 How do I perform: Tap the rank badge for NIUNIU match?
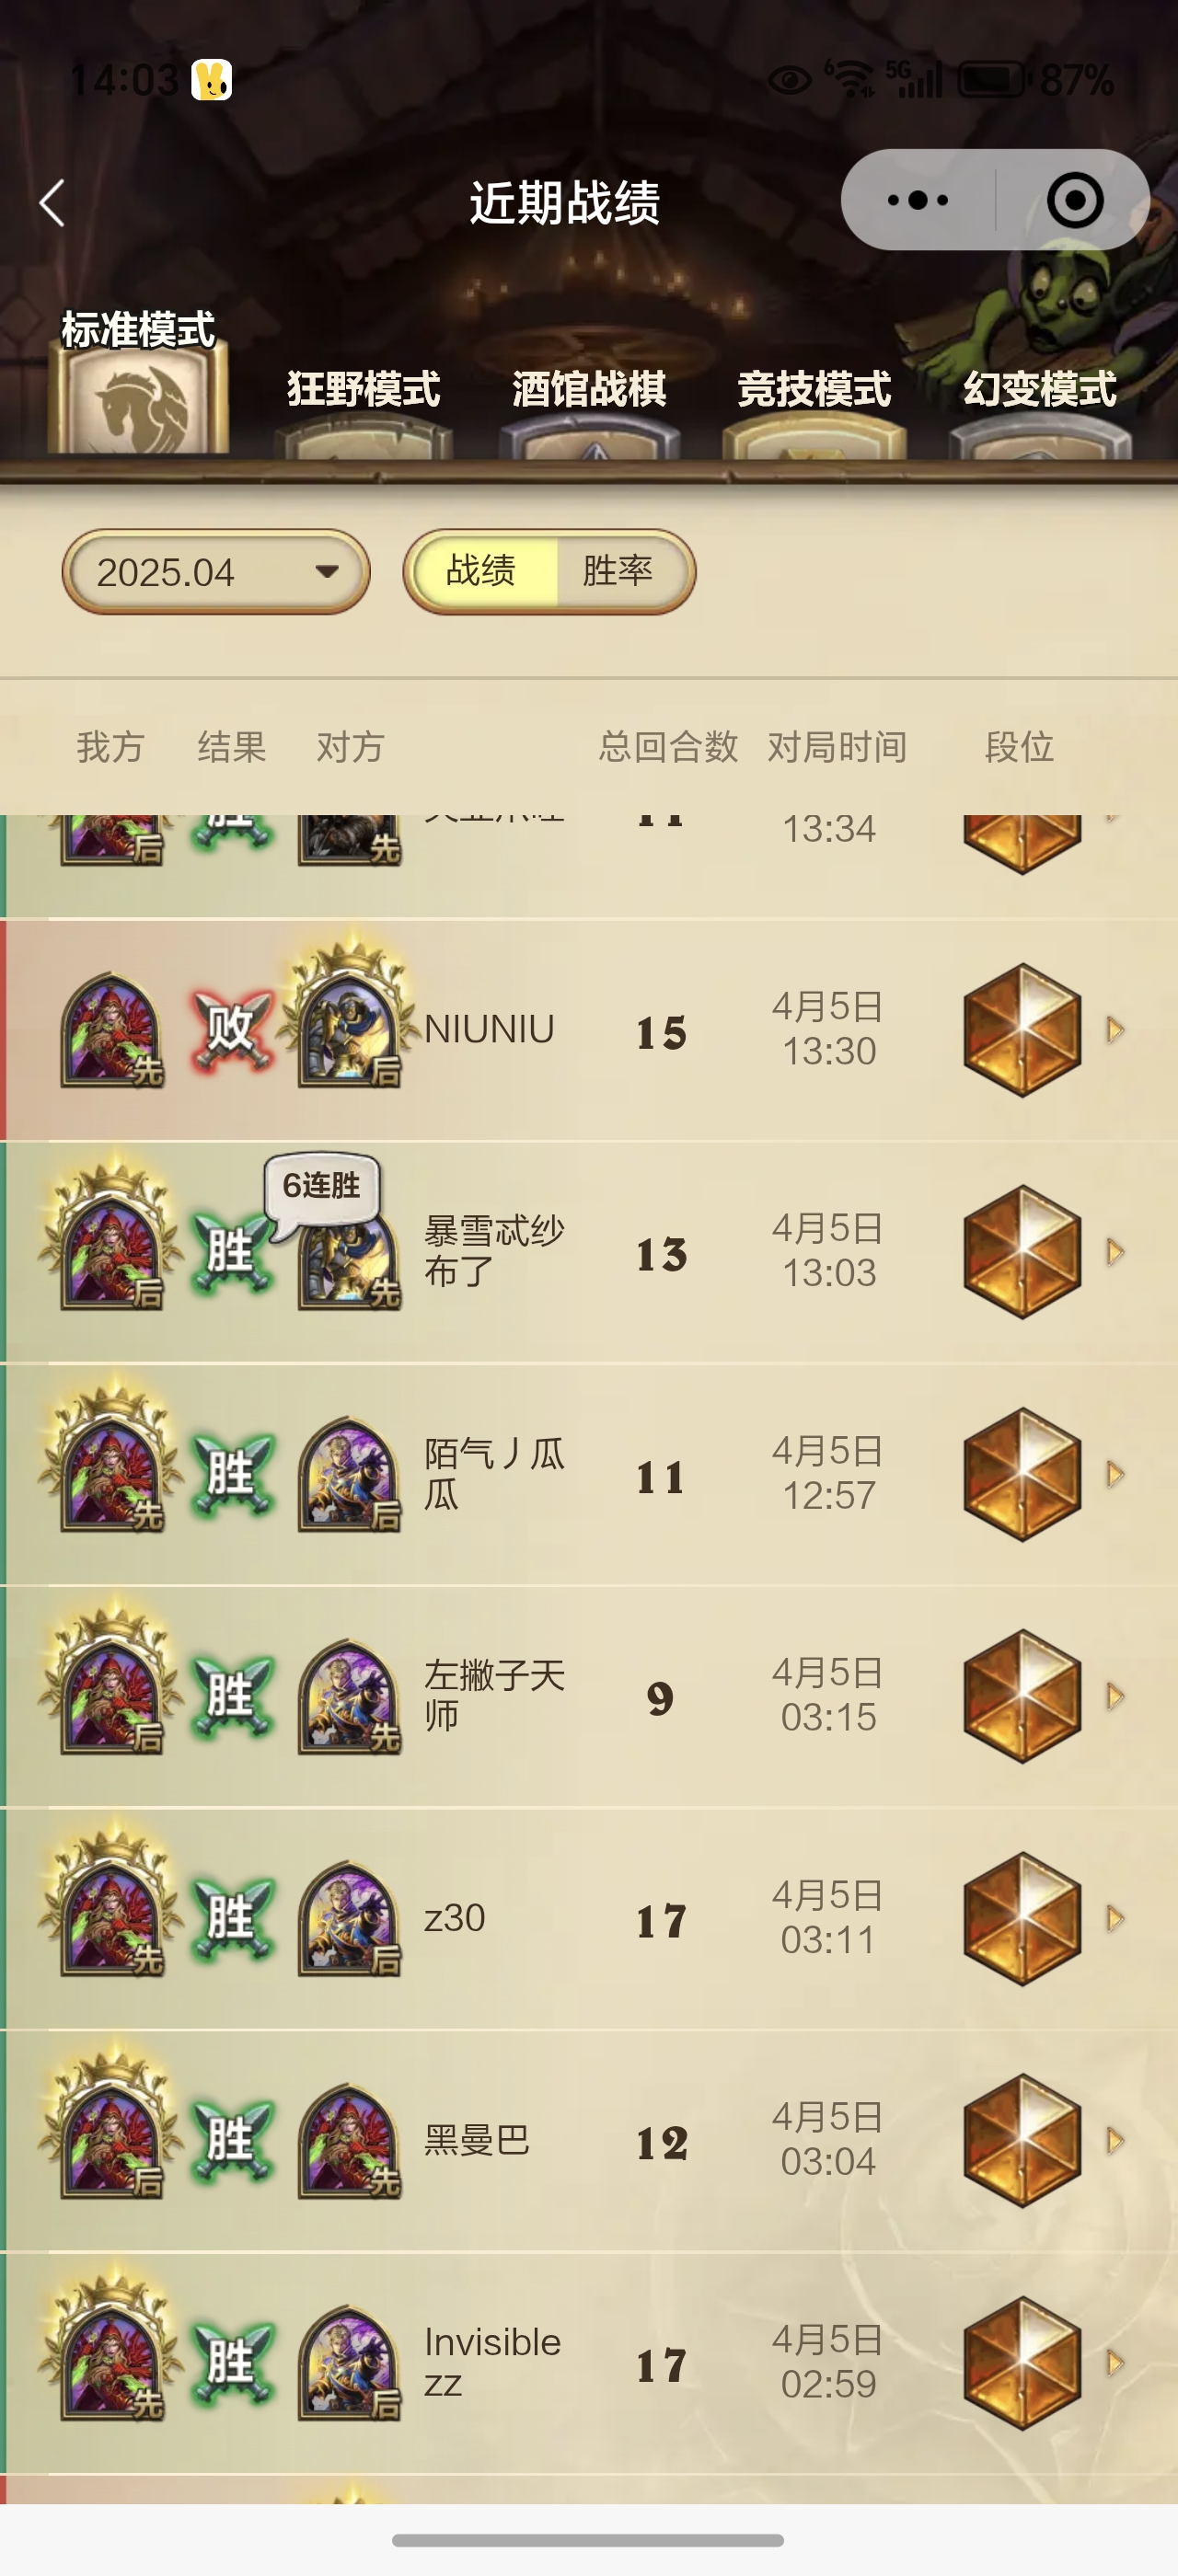pos(1021,1030)
